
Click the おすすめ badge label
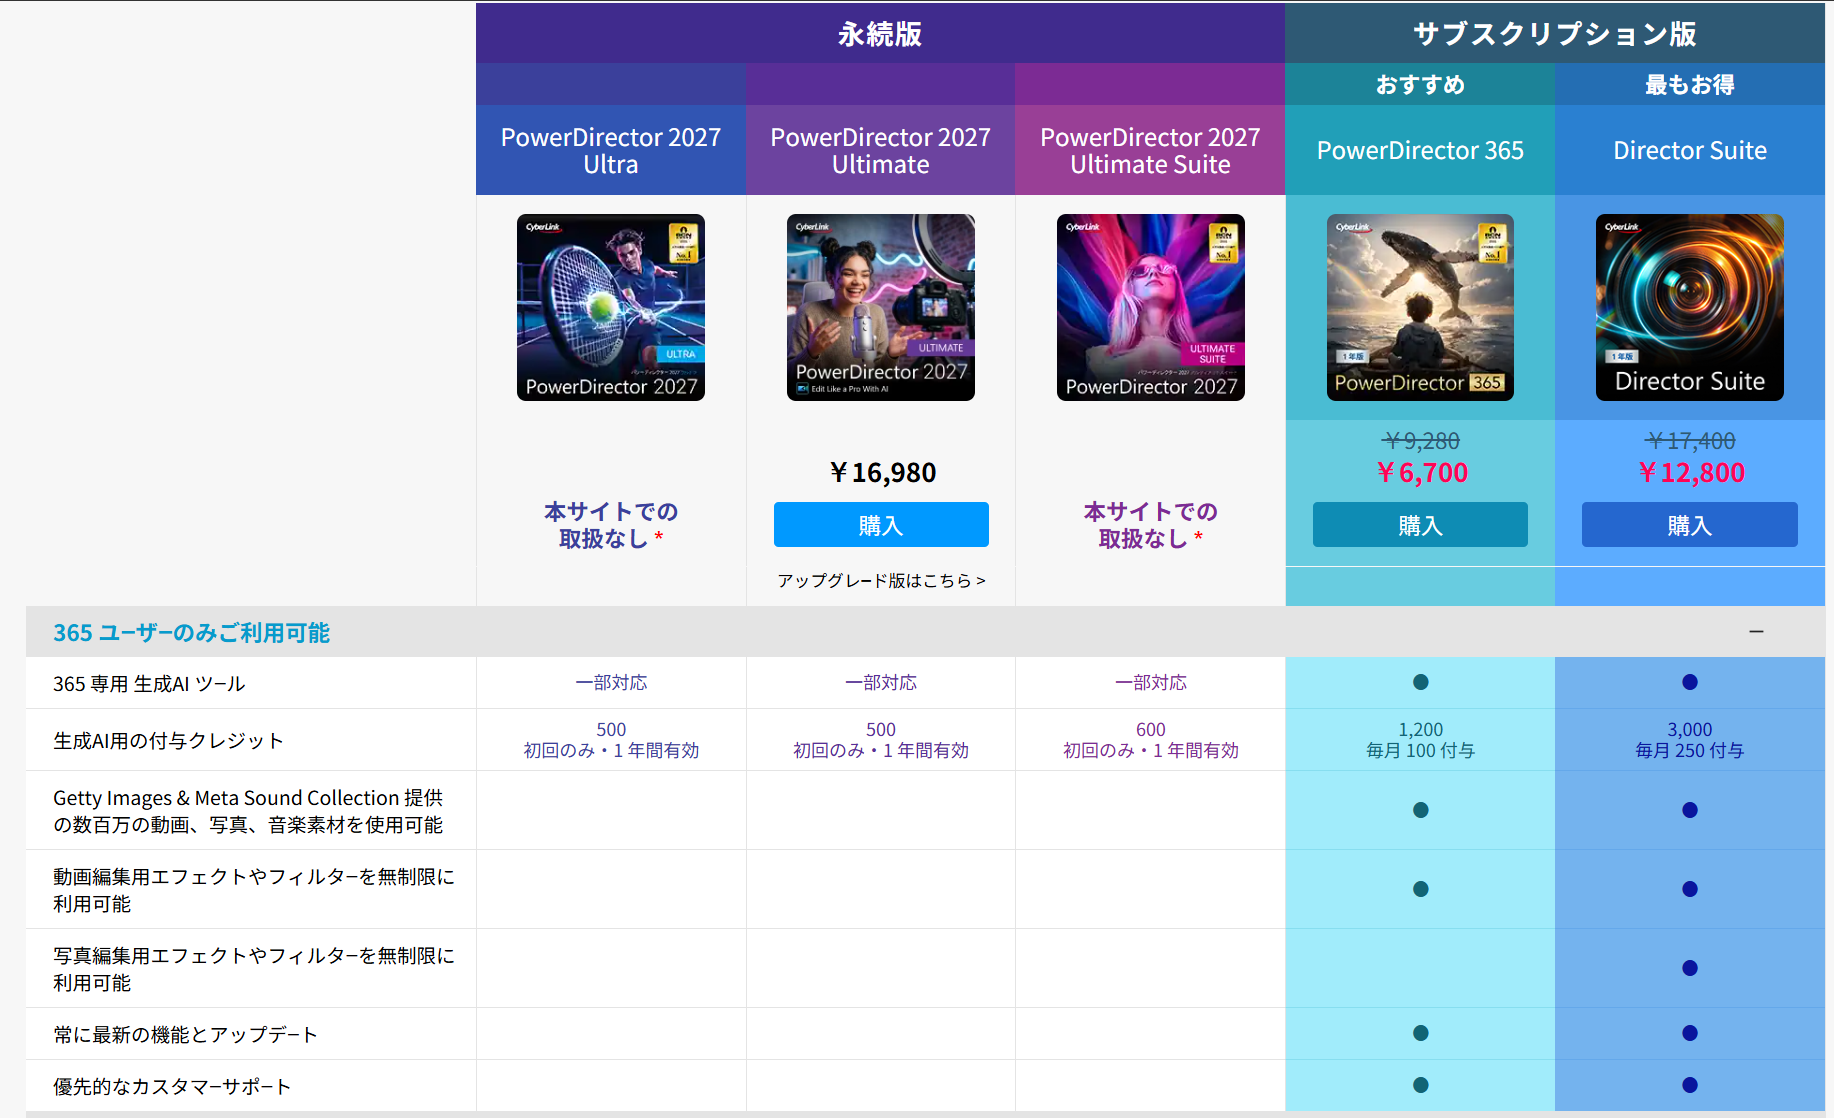1420,85
